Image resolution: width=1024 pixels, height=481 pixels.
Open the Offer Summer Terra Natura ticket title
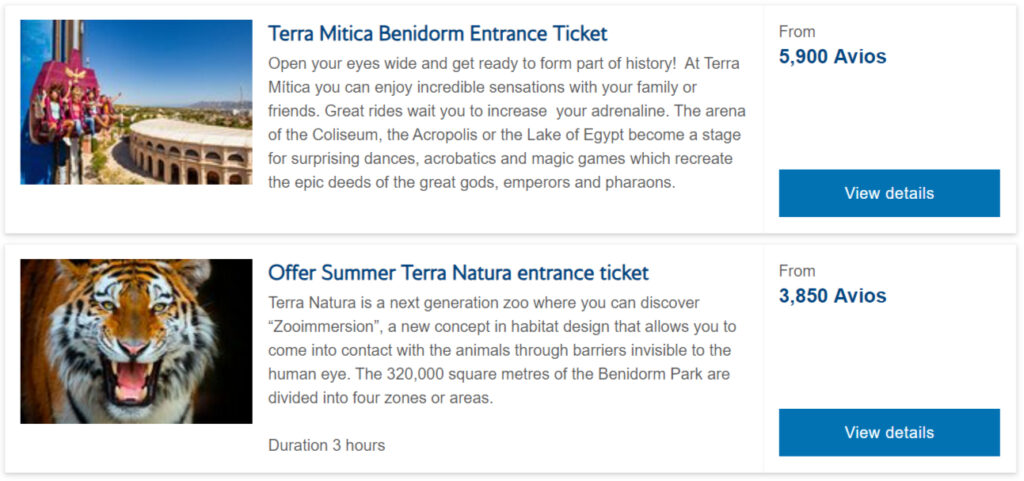458,273
